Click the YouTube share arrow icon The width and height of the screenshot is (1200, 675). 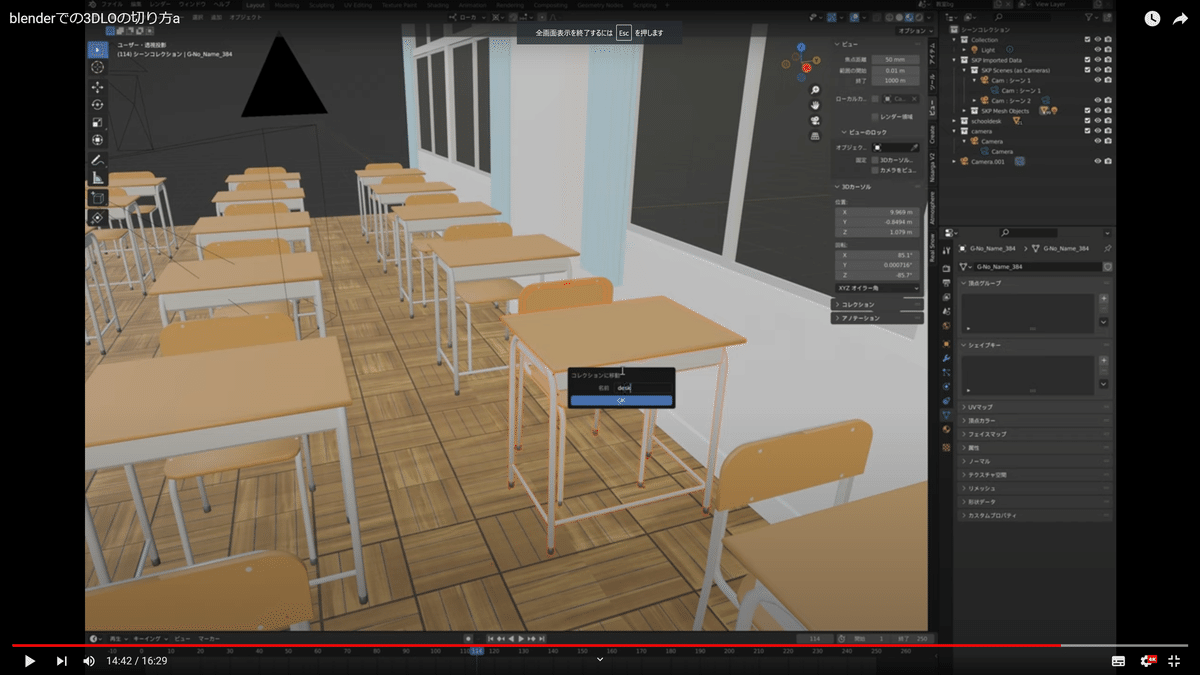tap(1180, 19)
